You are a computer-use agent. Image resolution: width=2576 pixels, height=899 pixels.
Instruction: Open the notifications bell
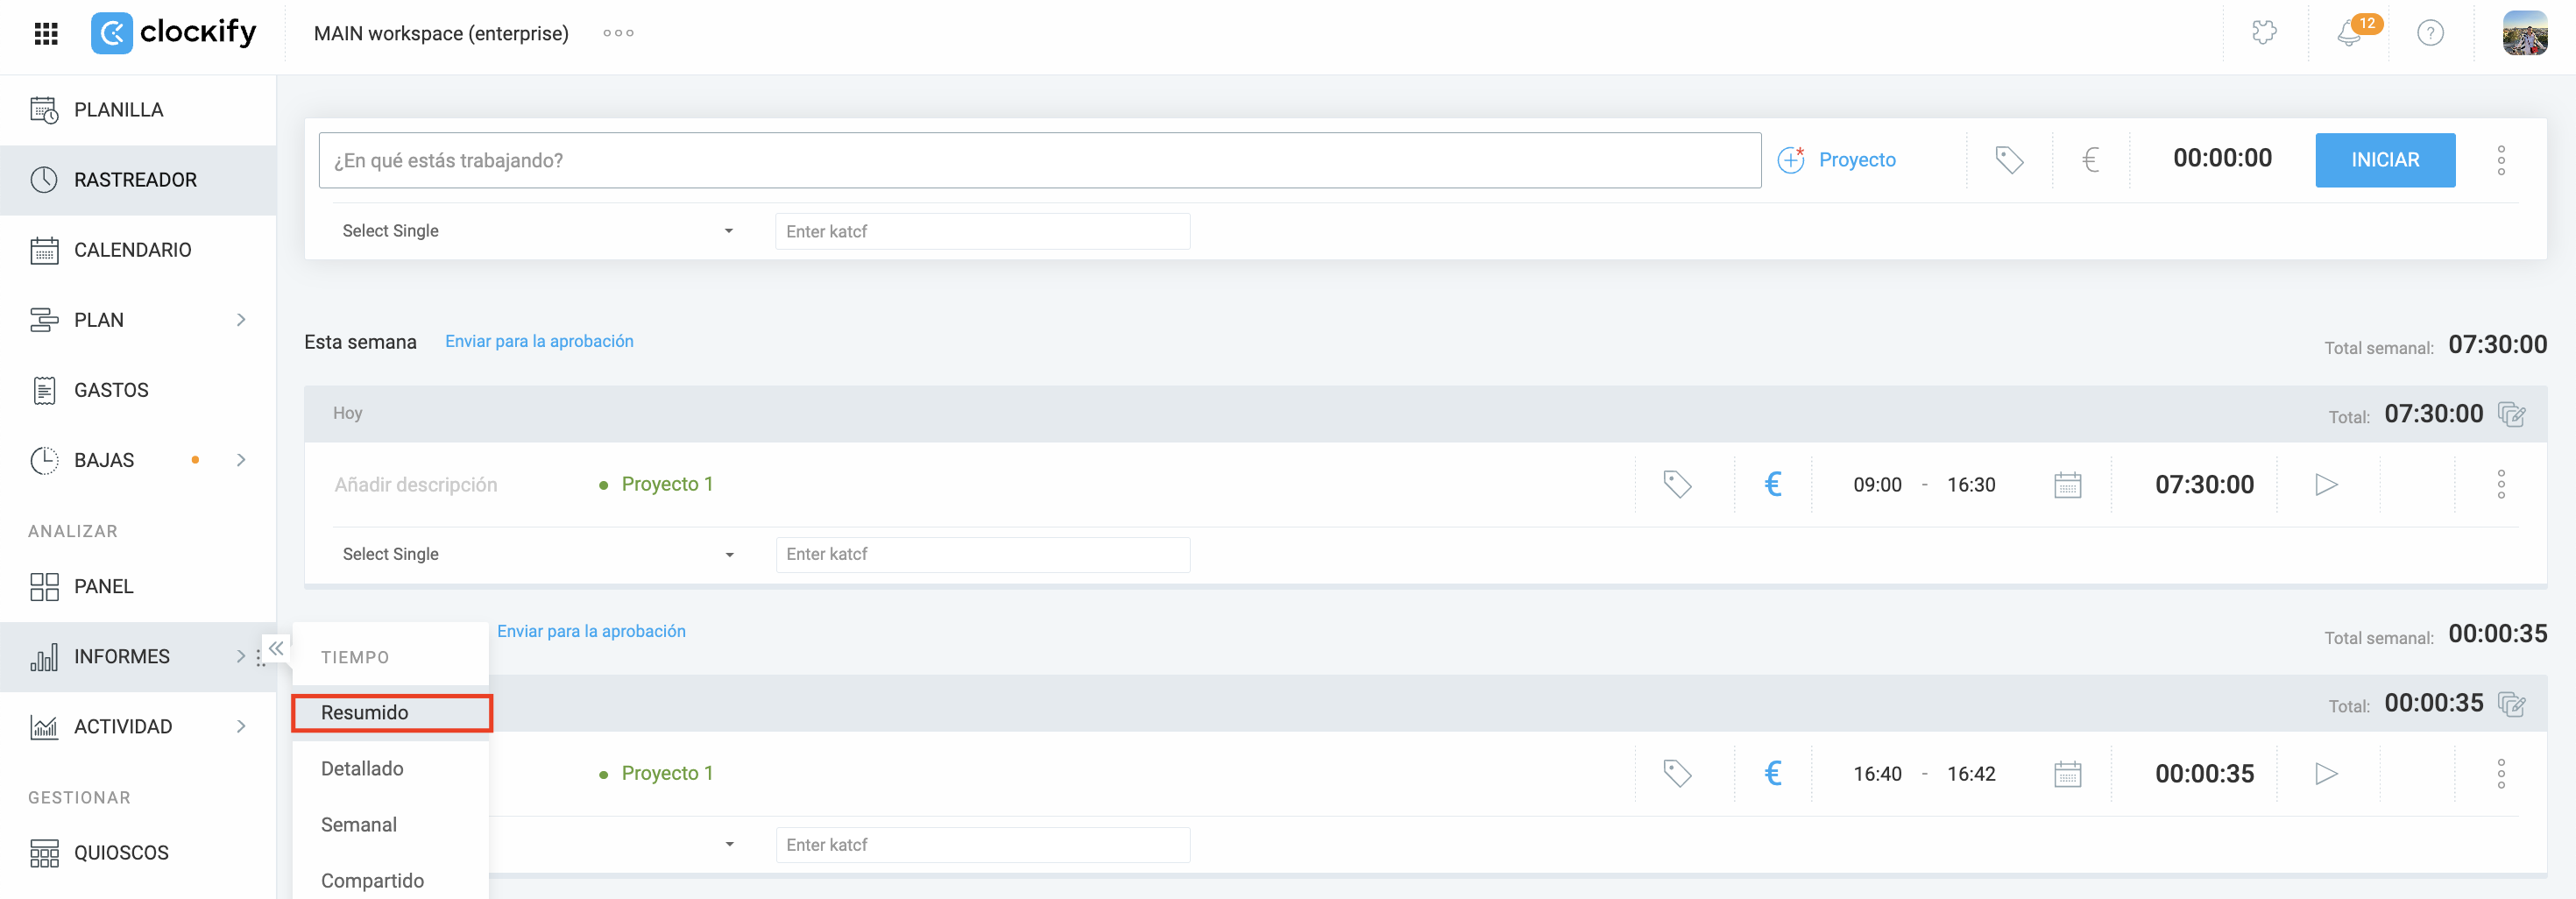[x=2349, y=34]
